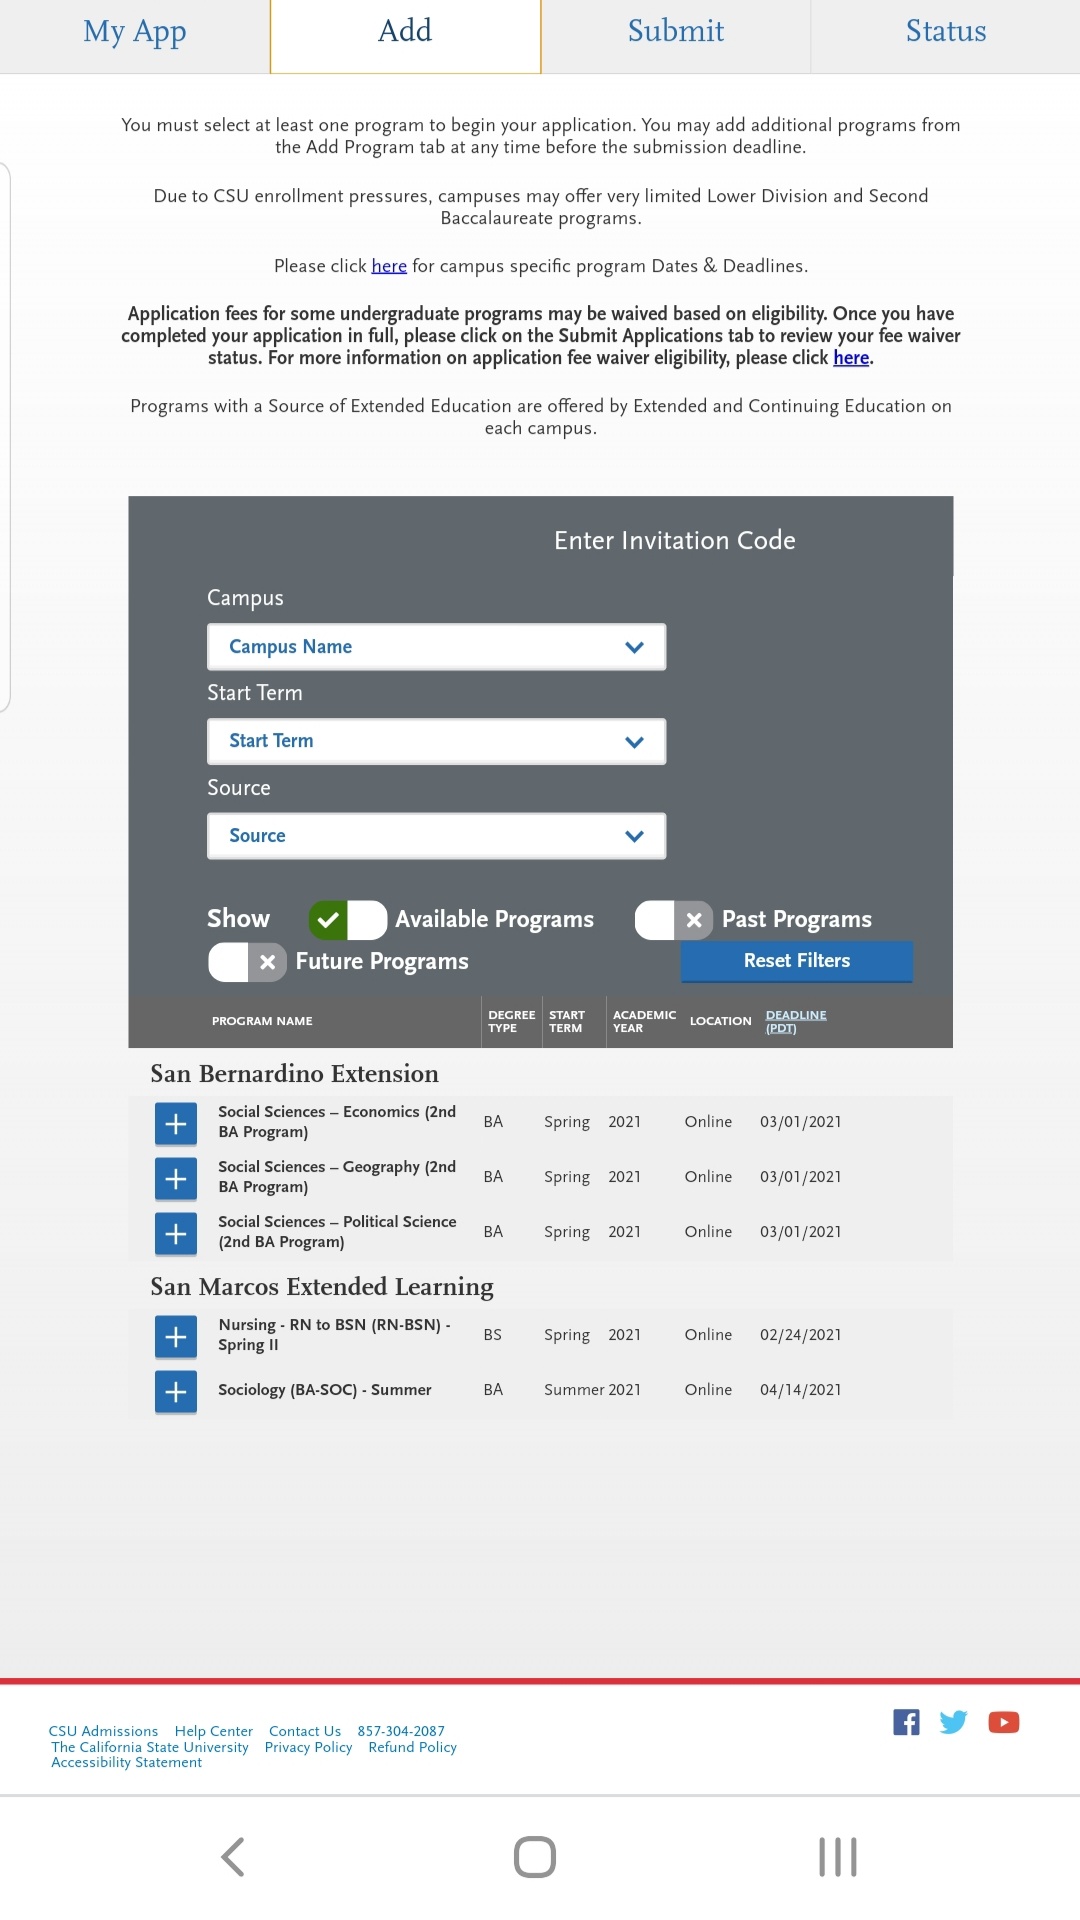Open the Campus Name dropdown
Screen dimensions: 1080x1920
(436, 647)
